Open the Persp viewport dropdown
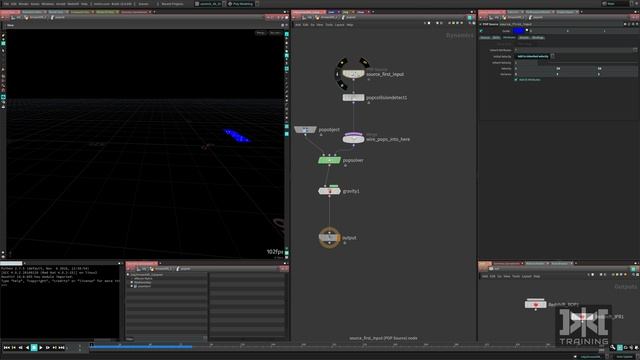Screen dimensions: 640x360 click(260, 33)
